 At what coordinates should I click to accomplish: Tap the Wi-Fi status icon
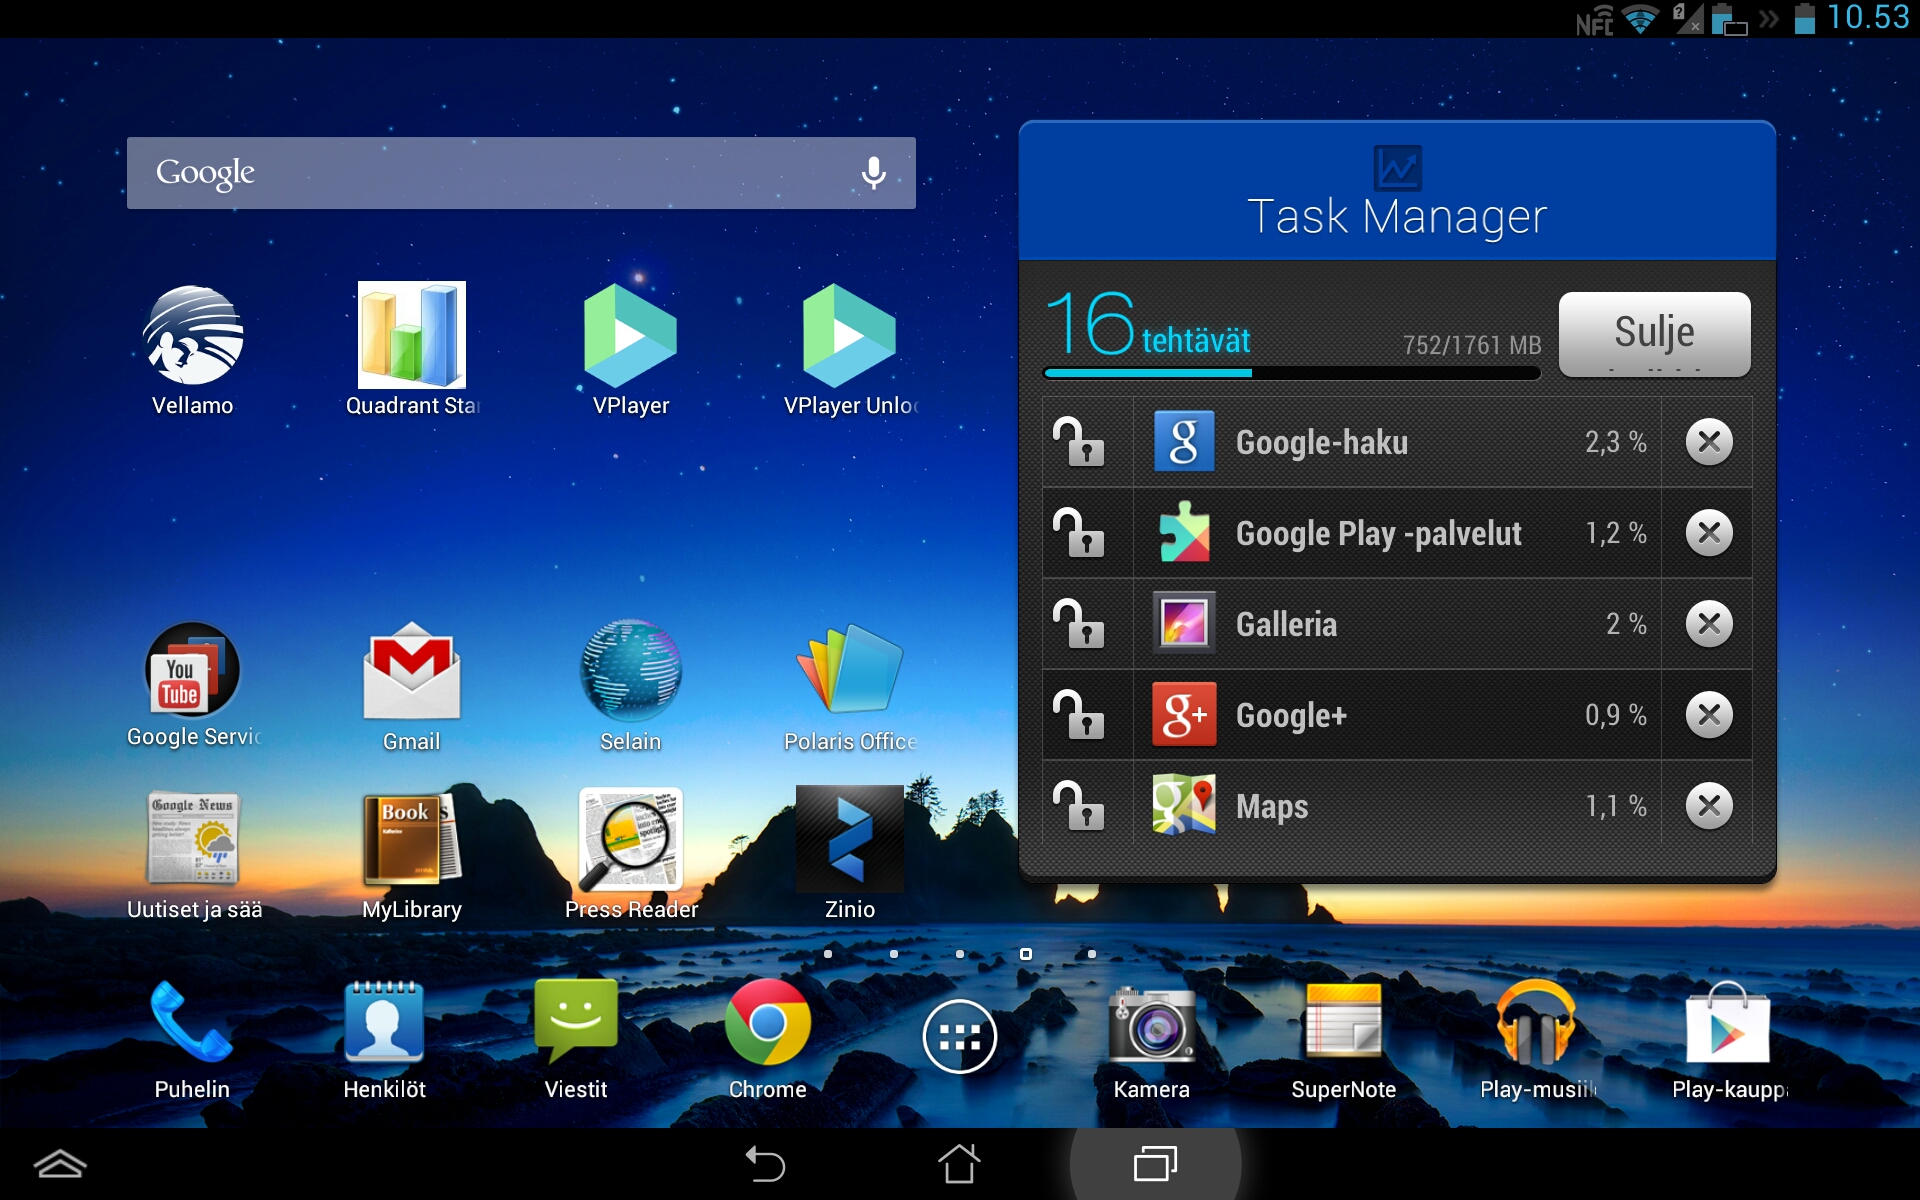1640,19
